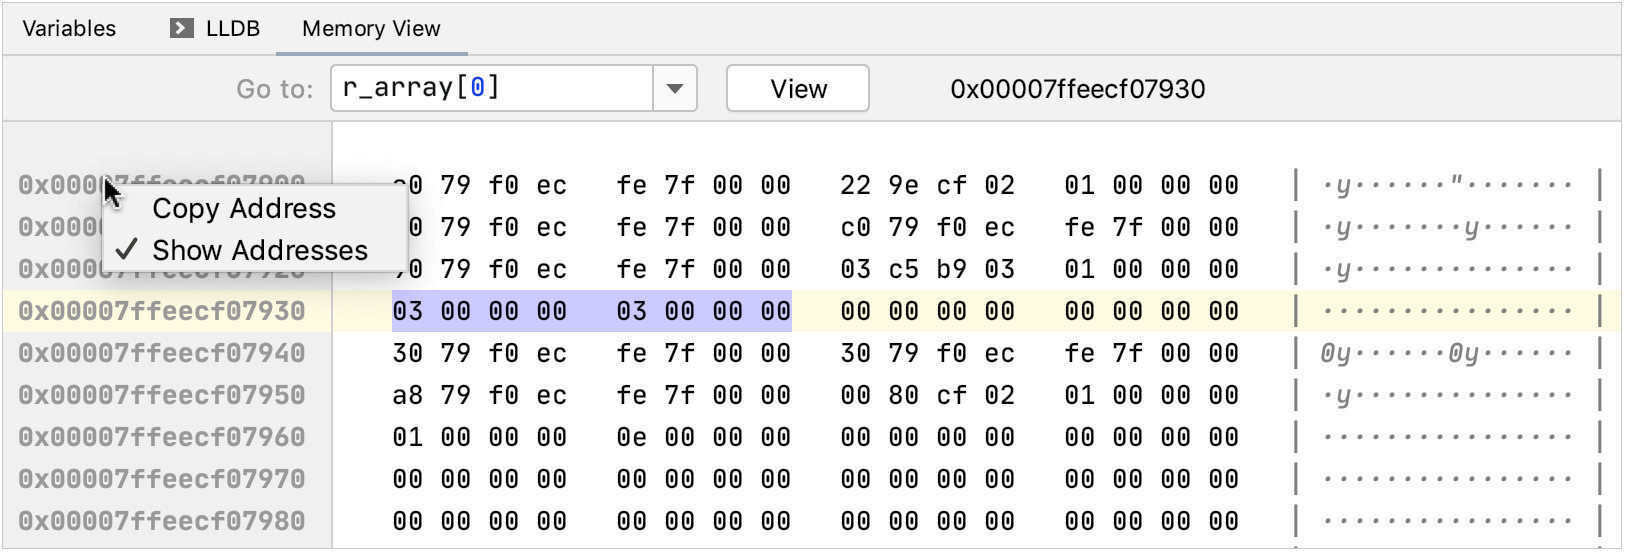Switch to the Variables tab
This screenshot has width=1625, height=553.
pos(69,28)
